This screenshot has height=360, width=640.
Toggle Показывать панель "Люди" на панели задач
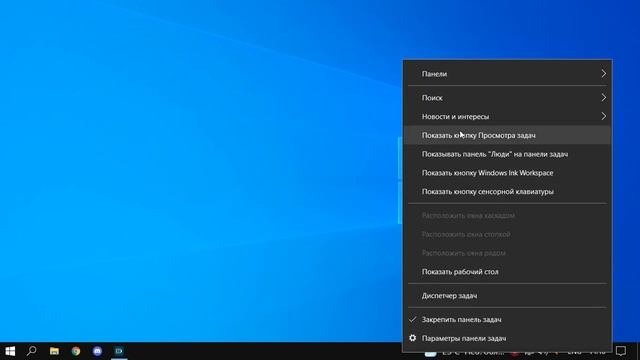507,154
